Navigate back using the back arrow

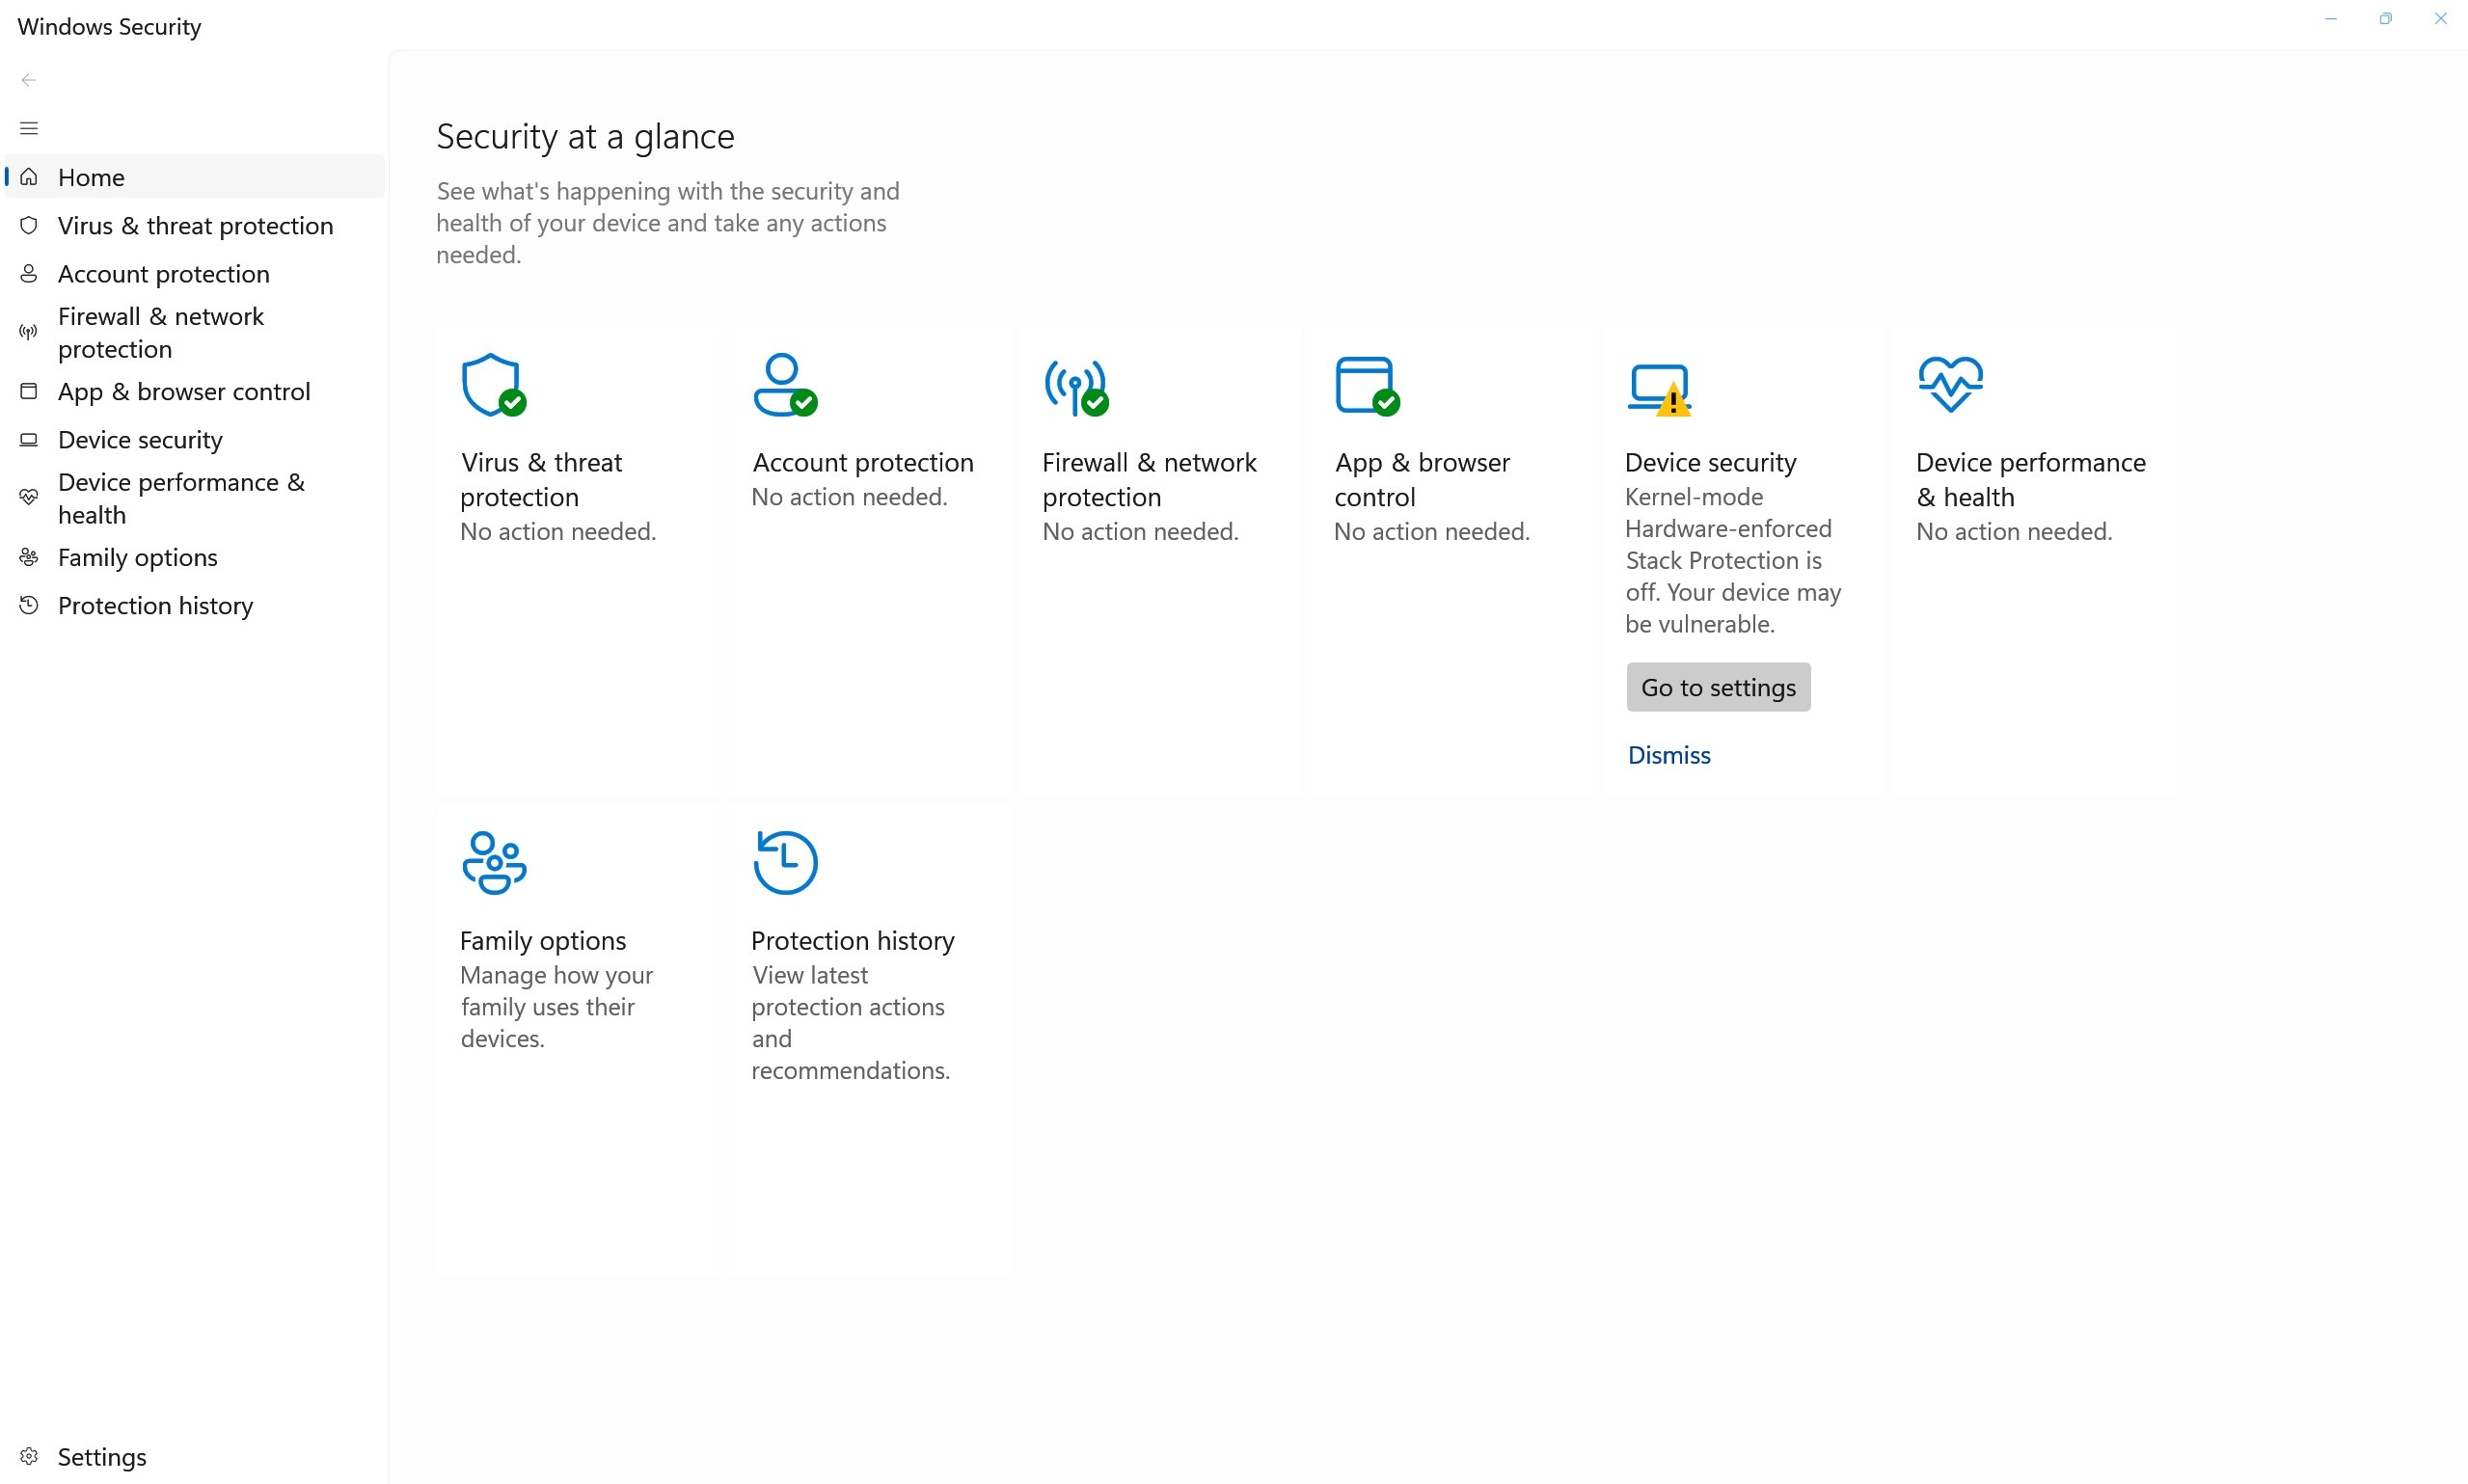(x=30, y=79)
